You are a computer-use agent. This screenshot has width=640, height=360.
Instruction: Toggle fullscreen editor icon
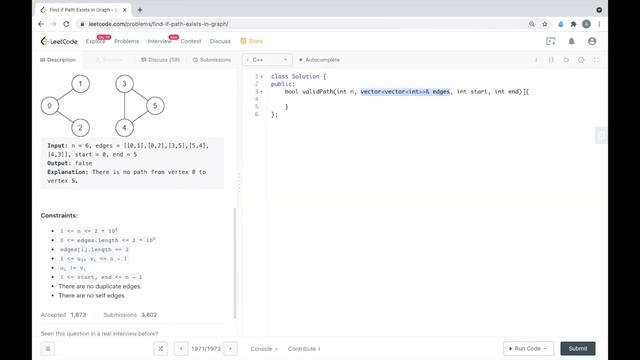pyautogui.click(x=596, y=60)
